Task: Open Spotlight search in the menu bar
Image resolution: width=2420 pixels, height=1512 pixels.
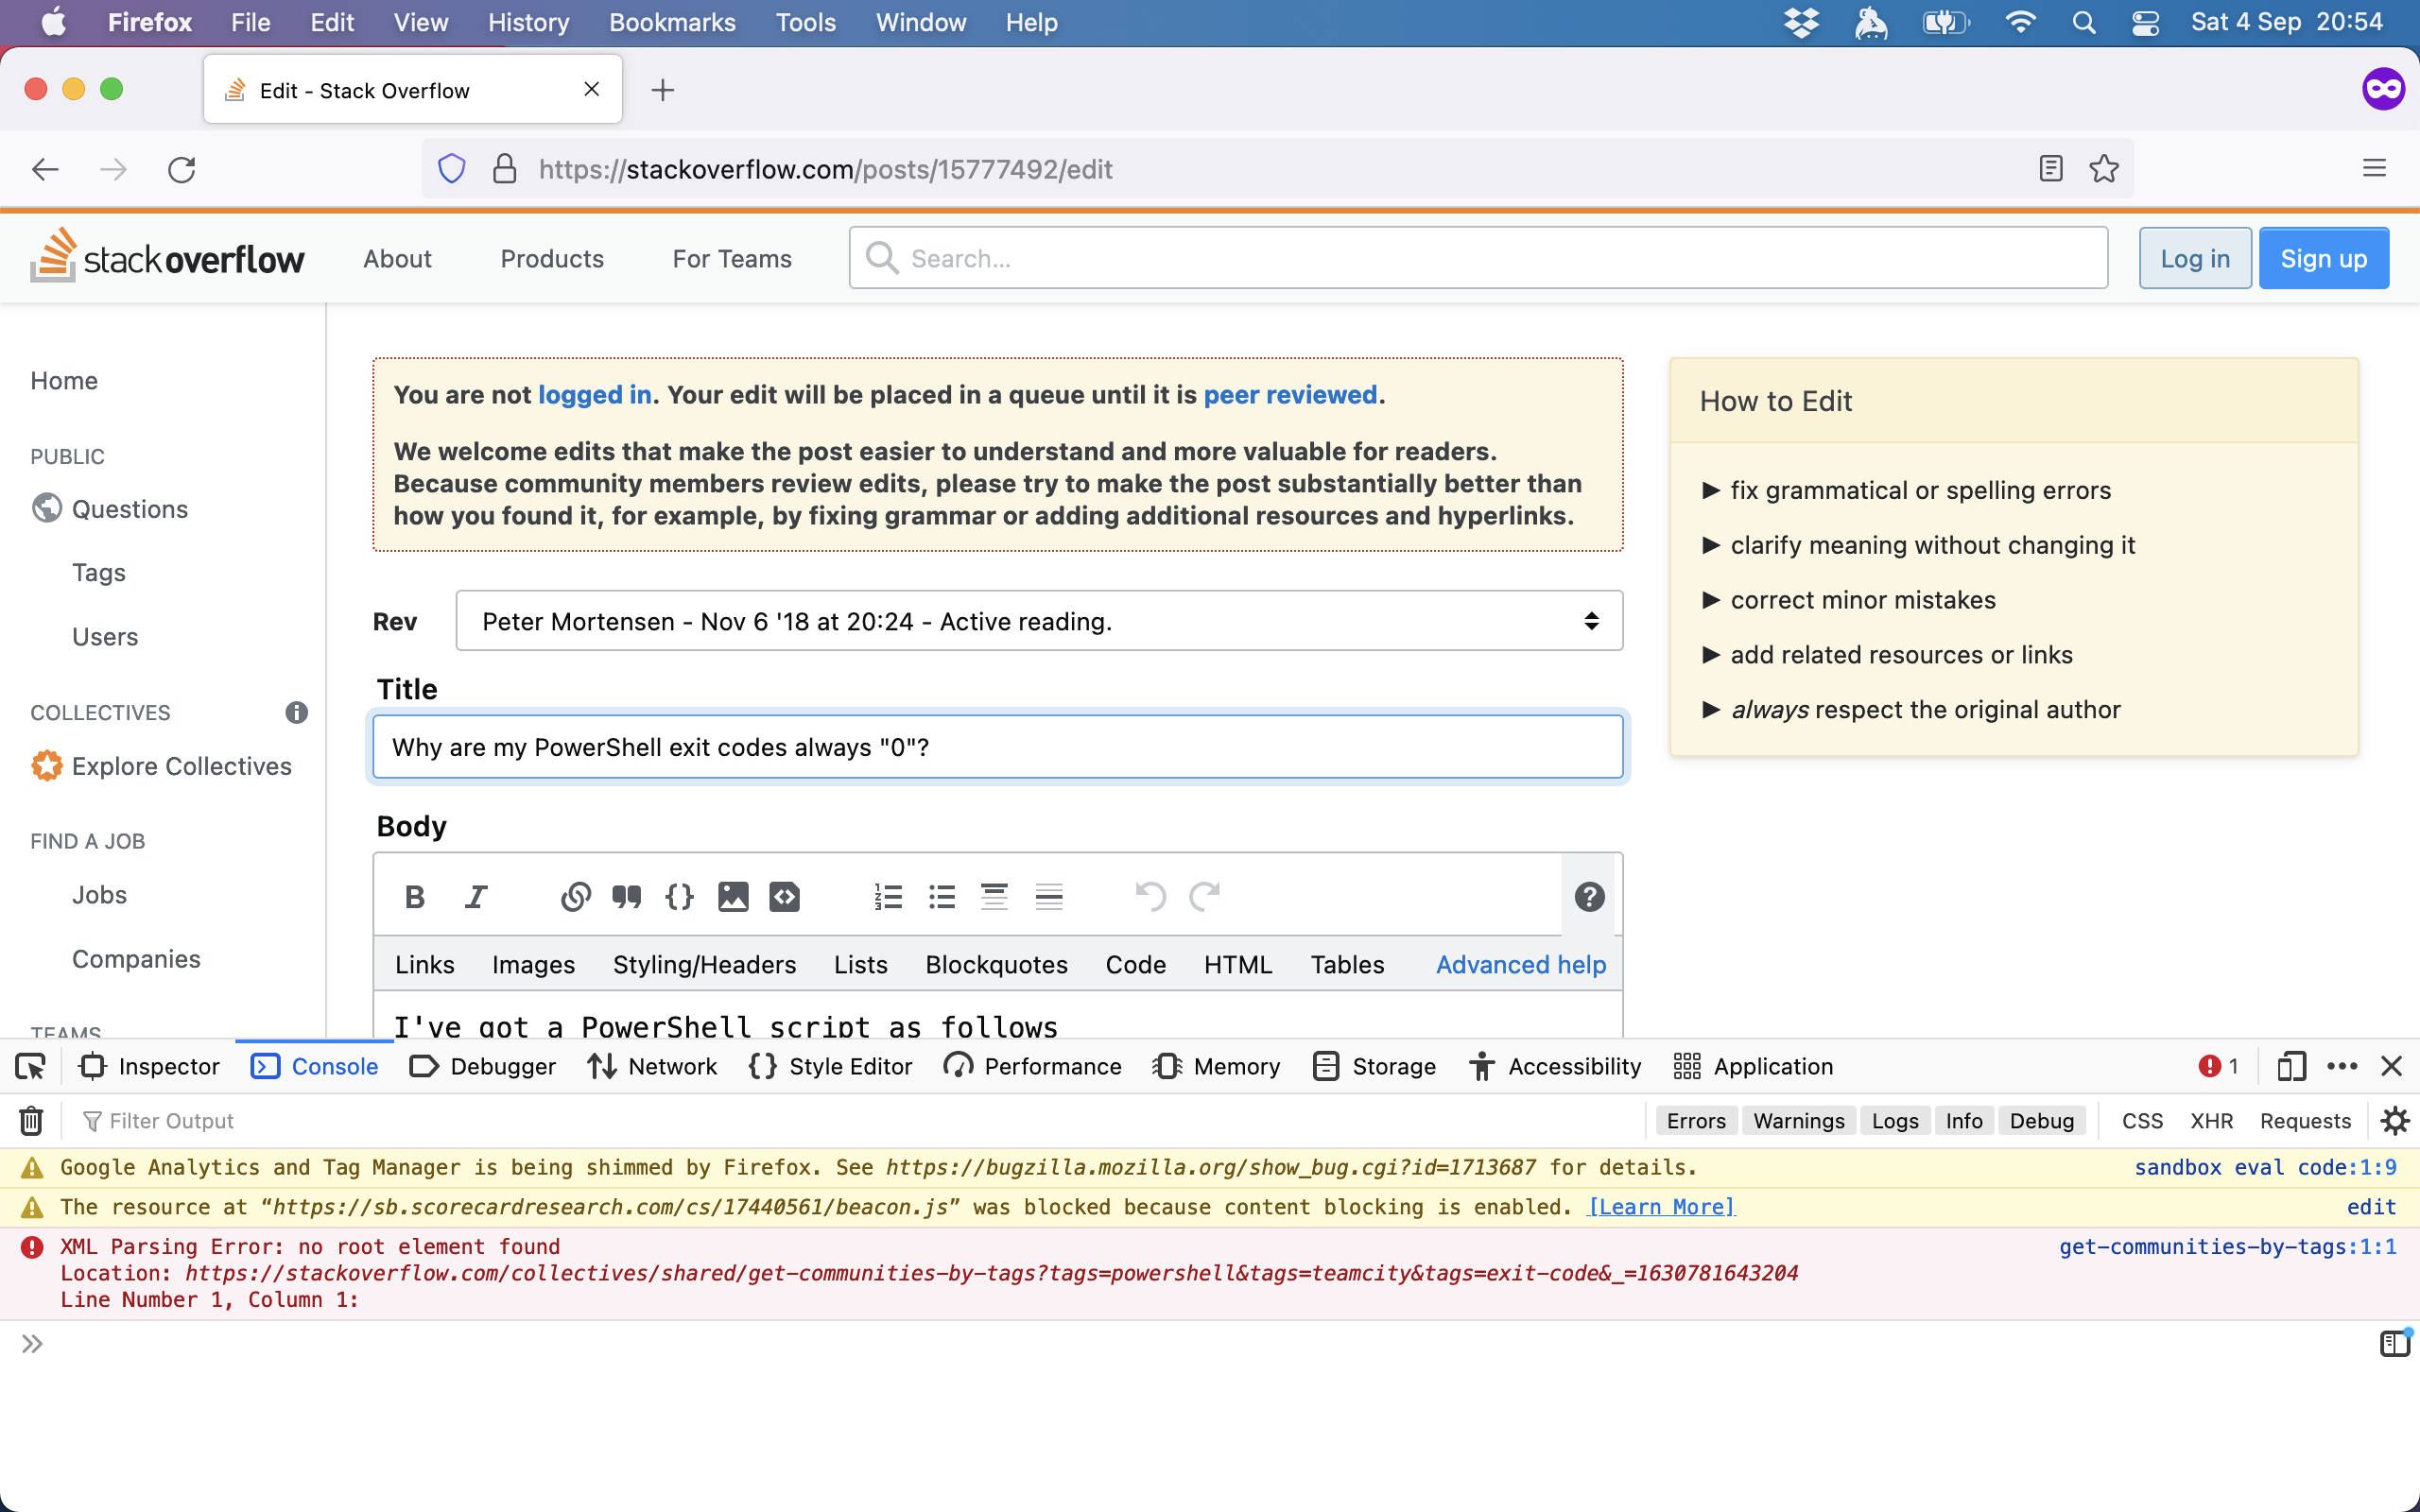Action: (x=2083, y=22)
